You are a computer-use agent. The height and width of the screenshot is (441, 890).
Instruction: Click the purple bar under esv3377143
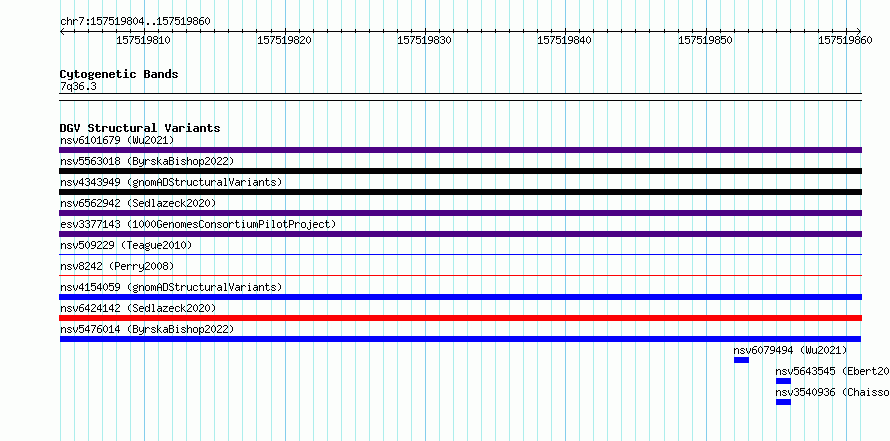[460, 234]
